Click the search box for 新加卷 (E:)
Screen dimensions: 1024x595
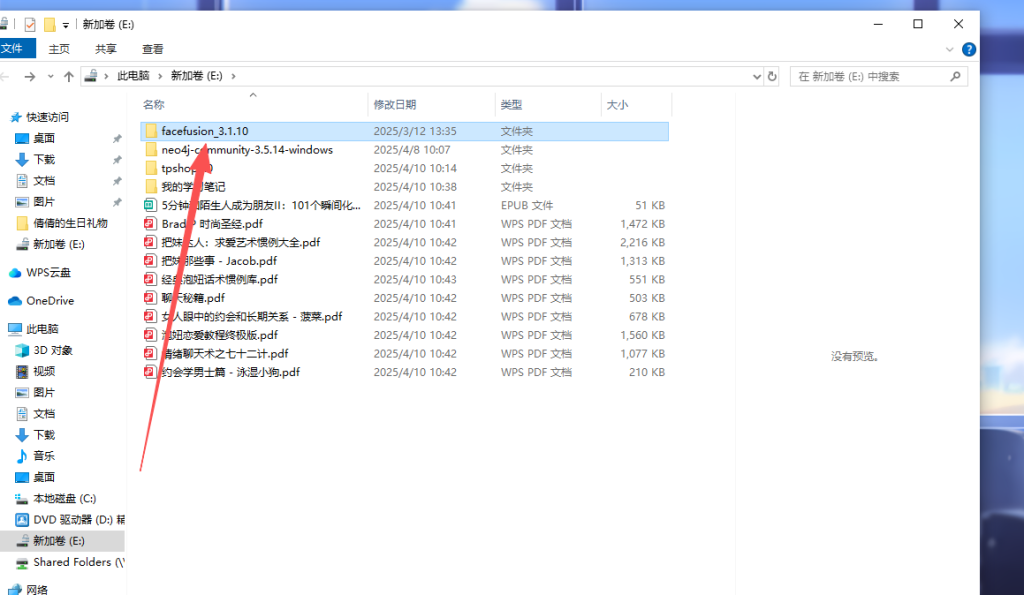coord(870,76)
